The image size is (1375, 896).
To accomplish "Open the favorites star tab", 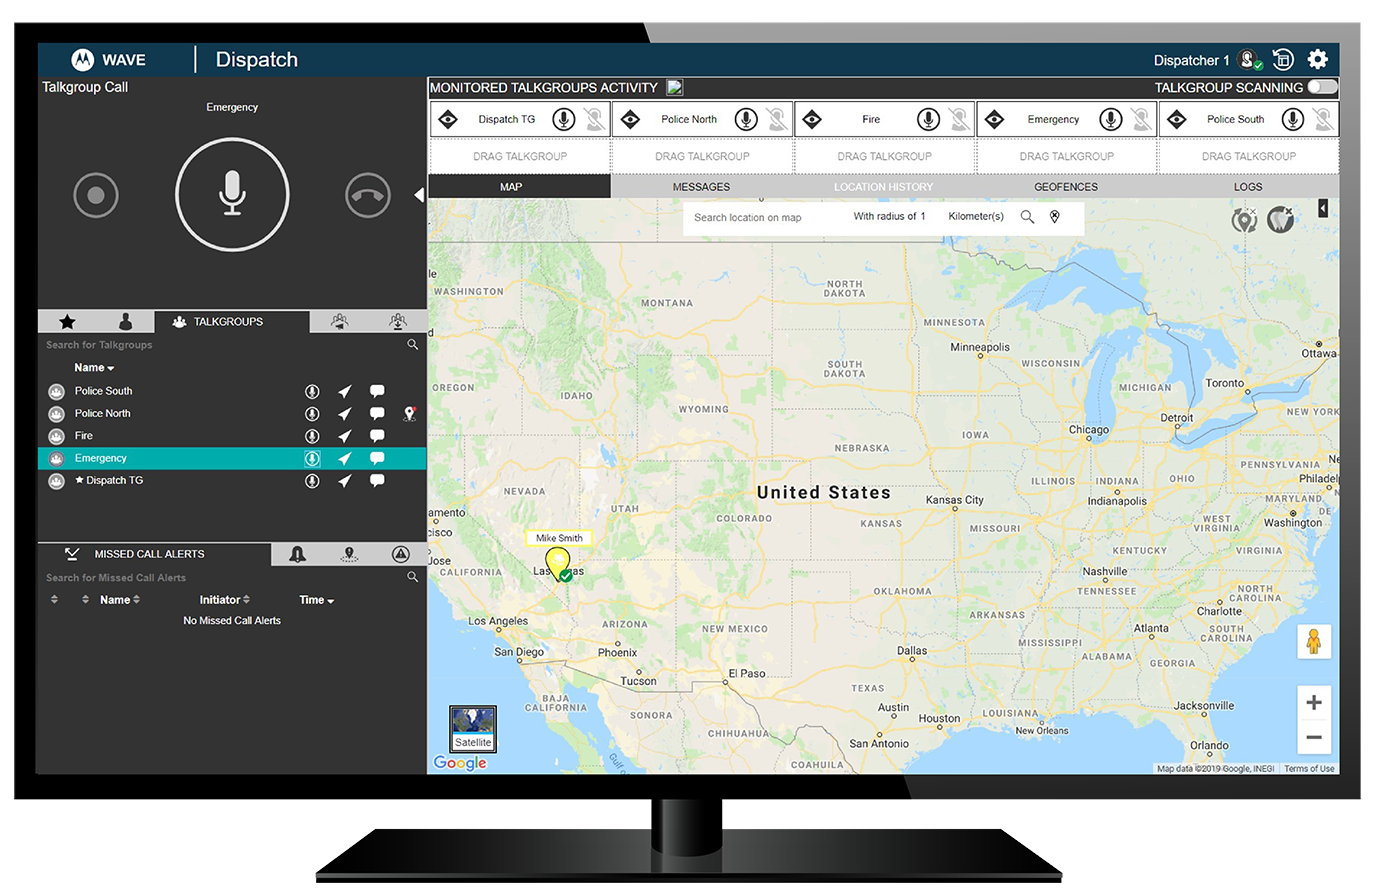I will [67, 322].
